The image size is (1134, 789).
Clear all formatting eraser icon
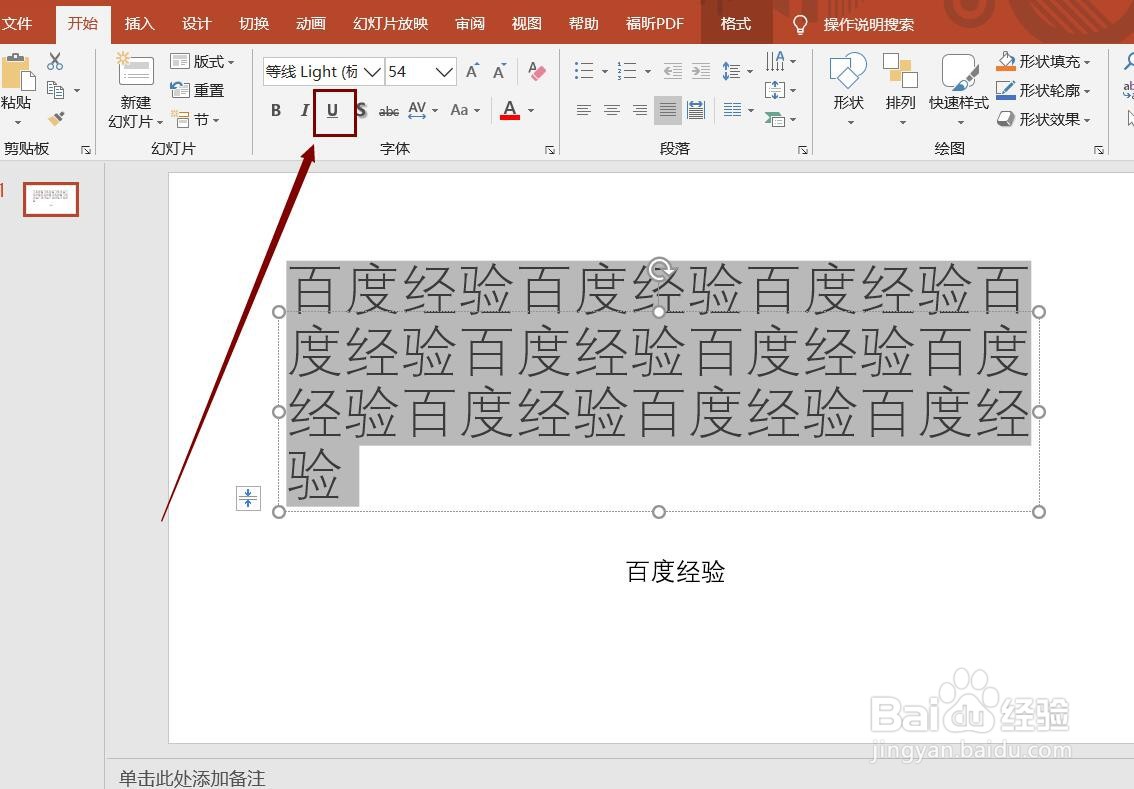click(537, 71)
